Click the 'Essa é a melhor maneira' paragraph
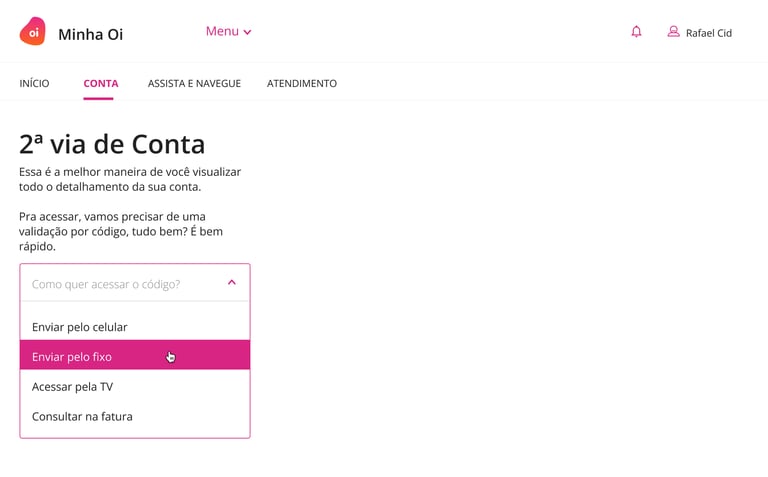The width and height of the screenshot is (768, 477). (x=130, y=179)
